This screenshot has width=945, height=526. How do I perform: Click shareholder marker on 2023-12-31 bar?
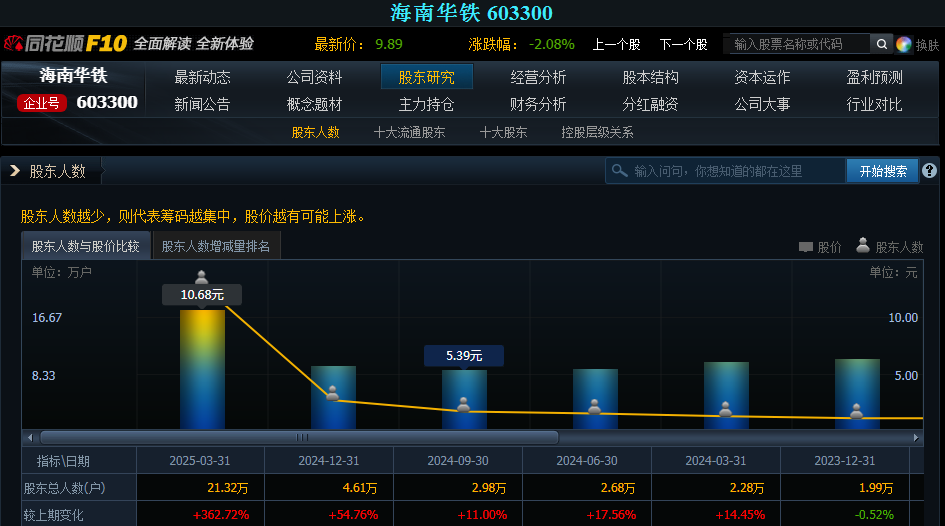(856, 412)
